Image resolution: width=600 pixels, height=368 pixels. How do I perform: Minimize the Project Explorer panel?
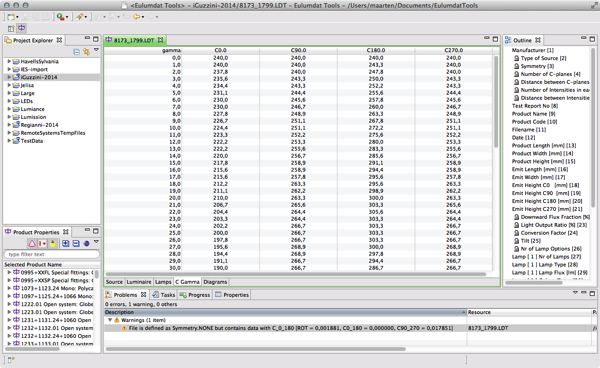coord(87,38)
